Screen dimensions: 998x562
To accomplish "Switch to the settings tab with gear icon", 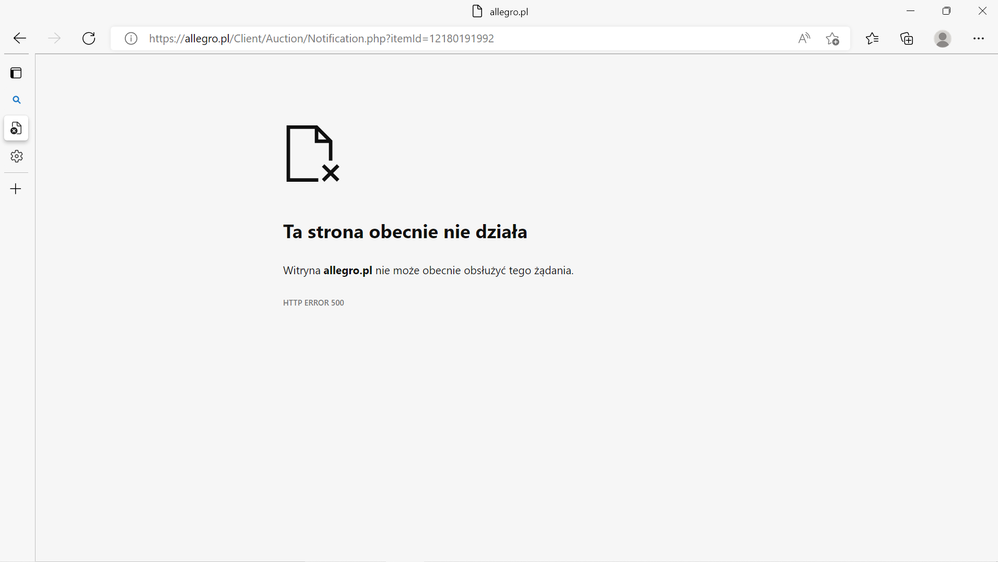I will [x=16, y=156].
